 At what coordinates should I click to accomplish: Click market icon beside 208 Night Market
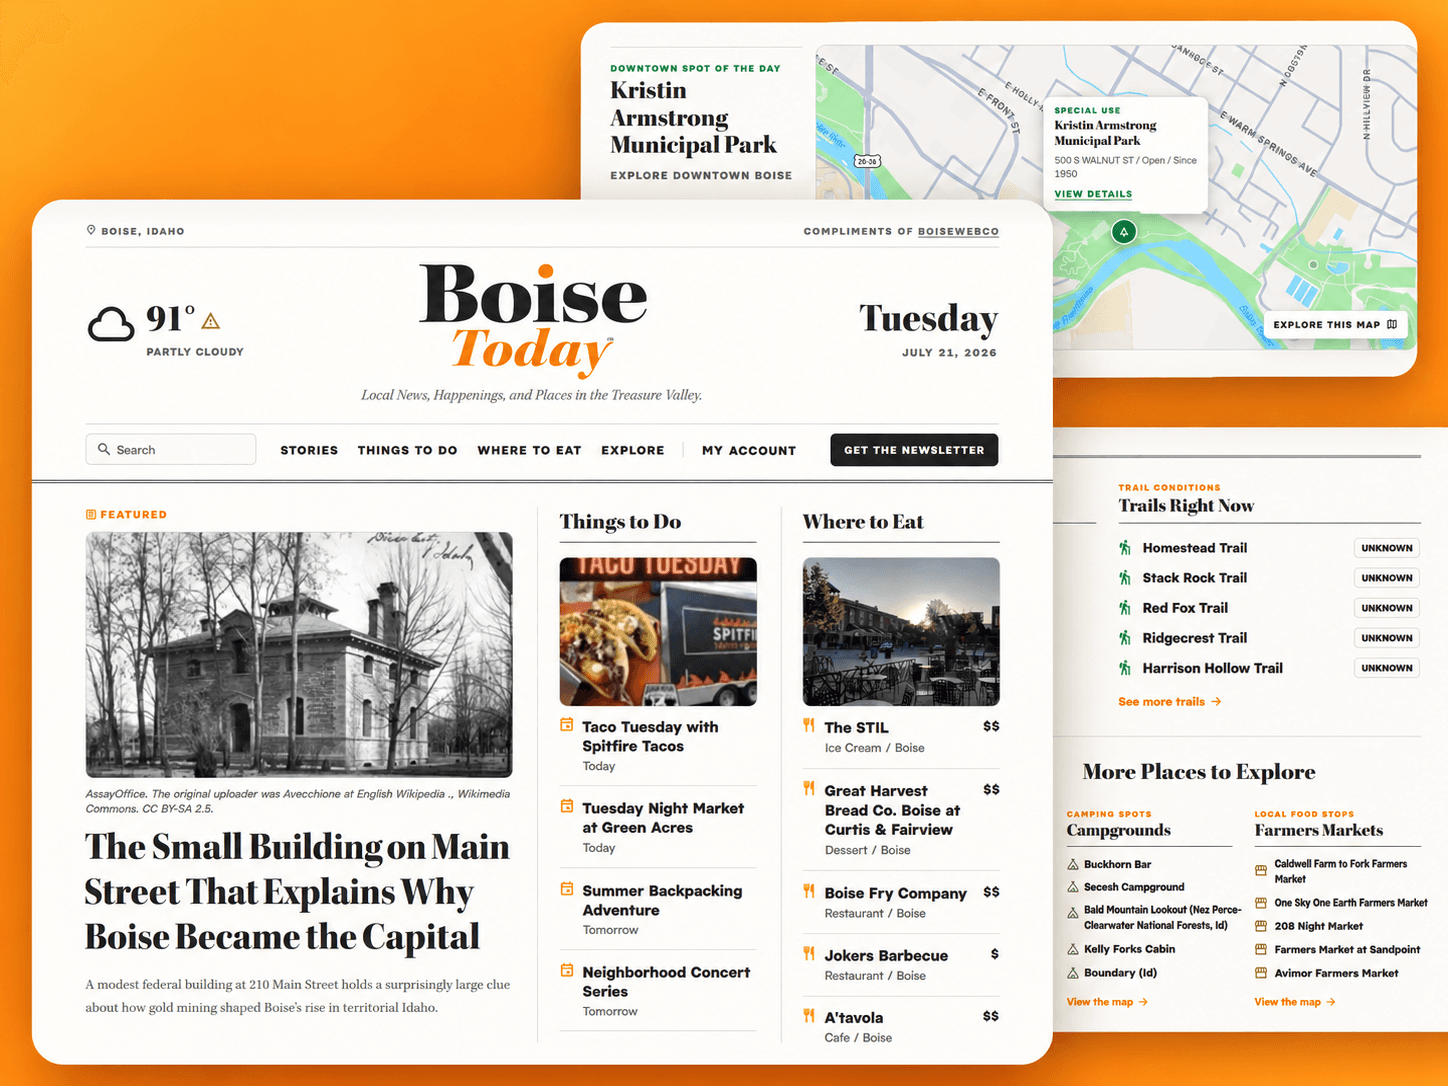coord(1261,926)
